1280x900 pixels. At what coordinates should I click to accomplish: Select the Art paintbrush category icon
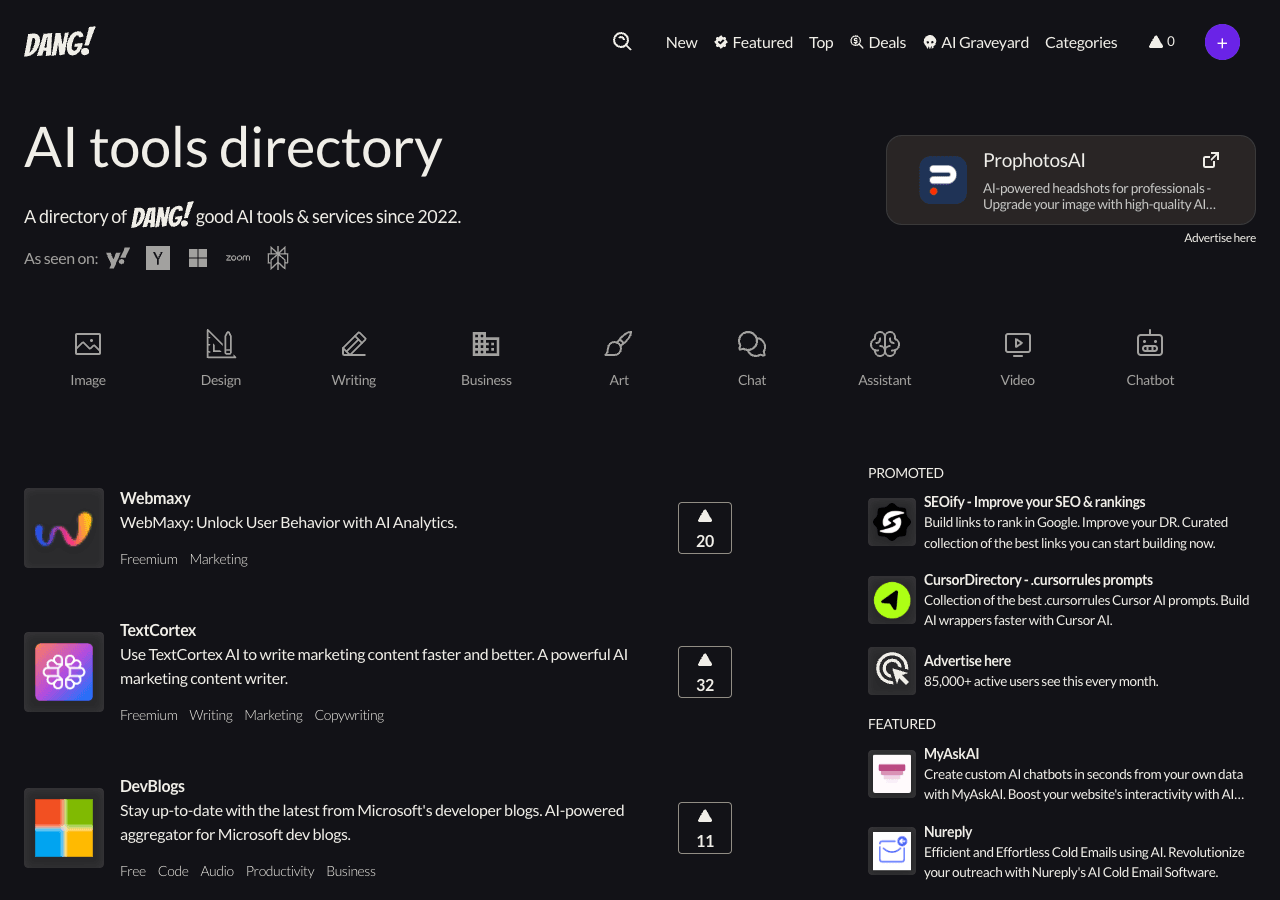(619, 344)
